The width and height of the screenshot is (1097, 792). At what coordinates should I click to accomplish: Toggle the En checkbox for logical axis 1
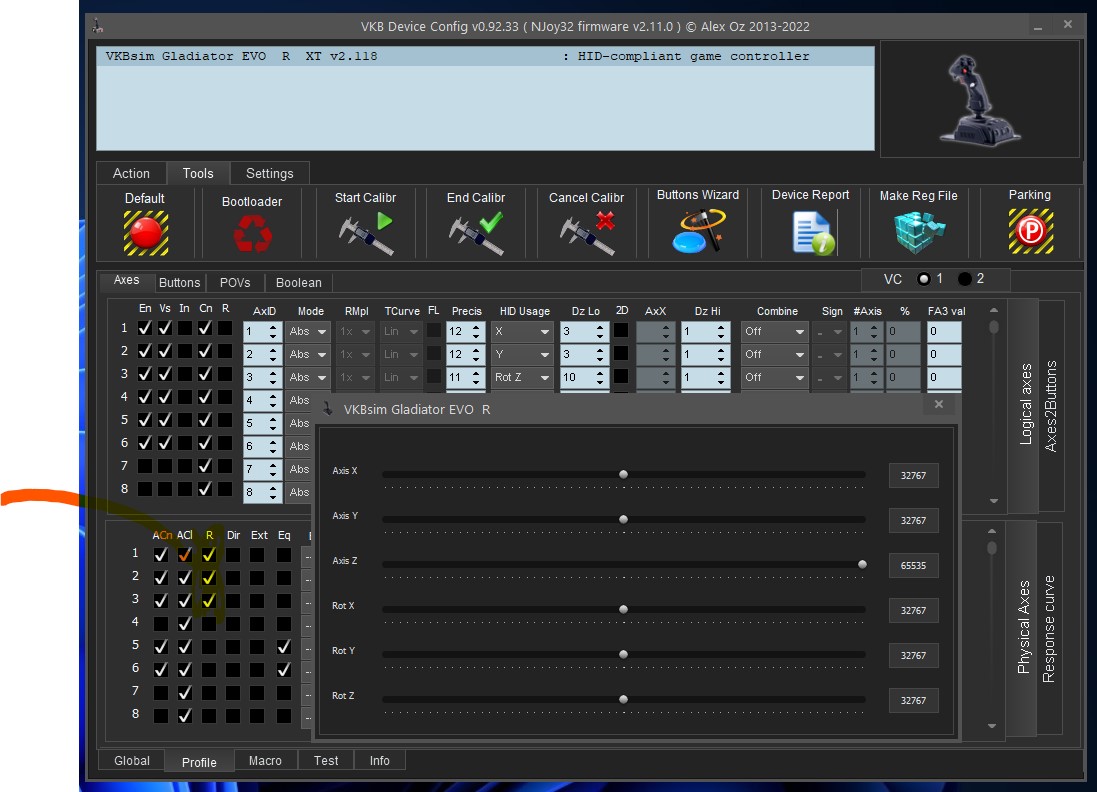pyautogui.click(x=145, y=328)
